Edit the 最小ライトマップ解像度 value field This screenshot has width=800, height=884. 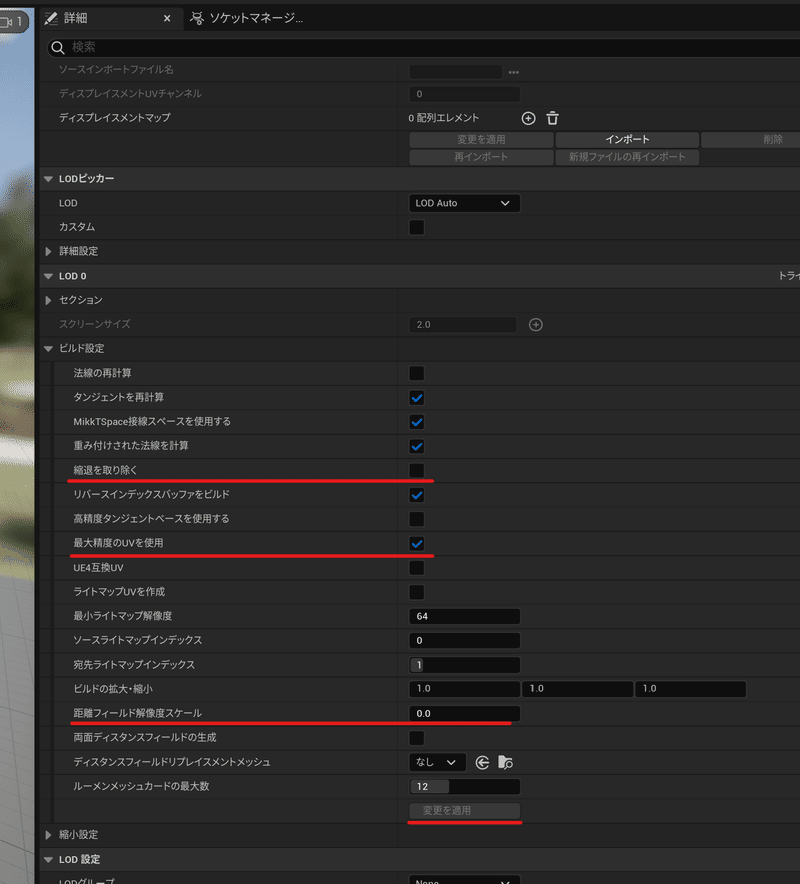pyautogui.click(x=464, y=616)
